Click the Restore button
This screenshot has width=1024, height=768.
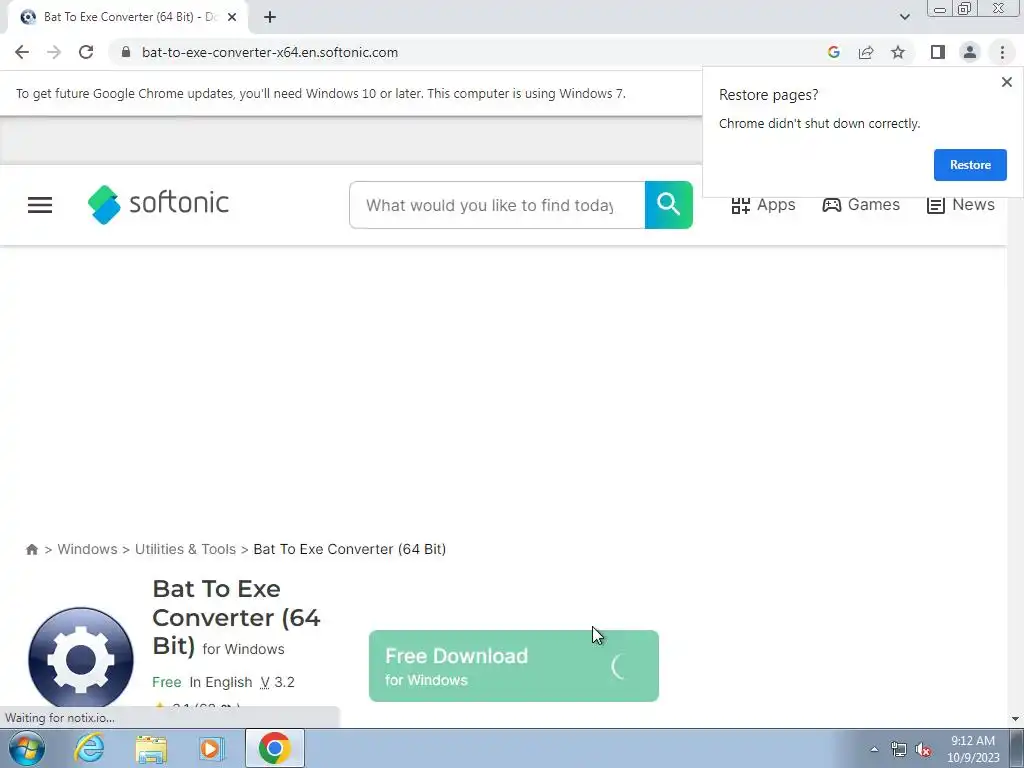point(970,165)
